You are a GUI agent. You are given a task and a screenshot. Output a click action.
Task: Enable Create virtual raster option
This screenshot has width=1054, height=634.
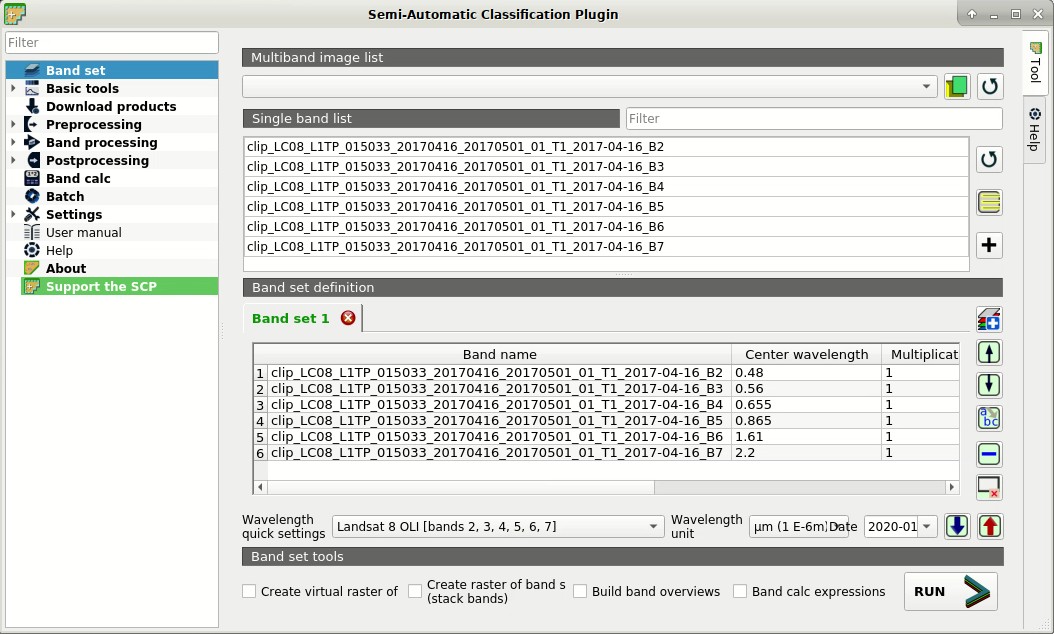click(248, 591)
